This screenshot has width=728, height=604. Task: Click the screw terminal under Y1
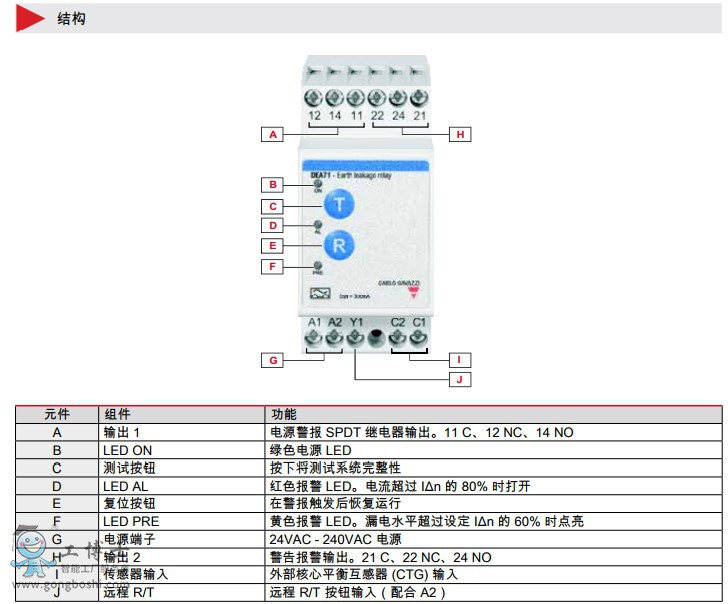(355, 338)
